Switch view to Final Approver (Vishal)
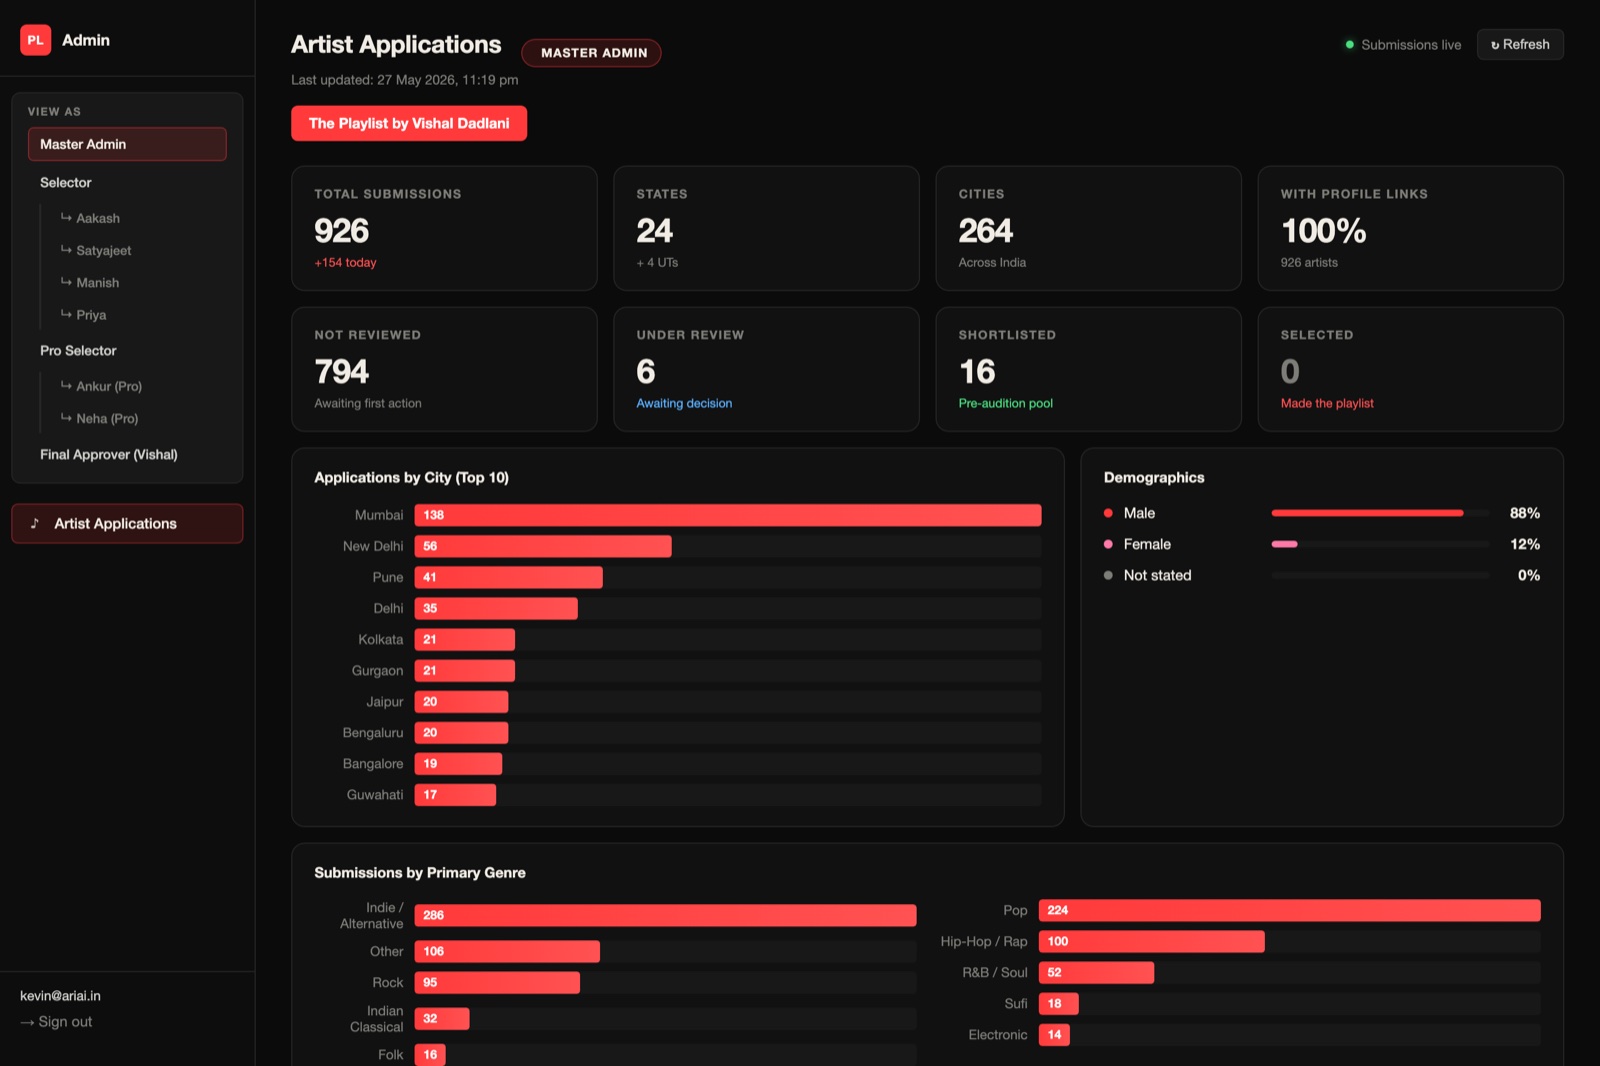 (x=109, y=455)
